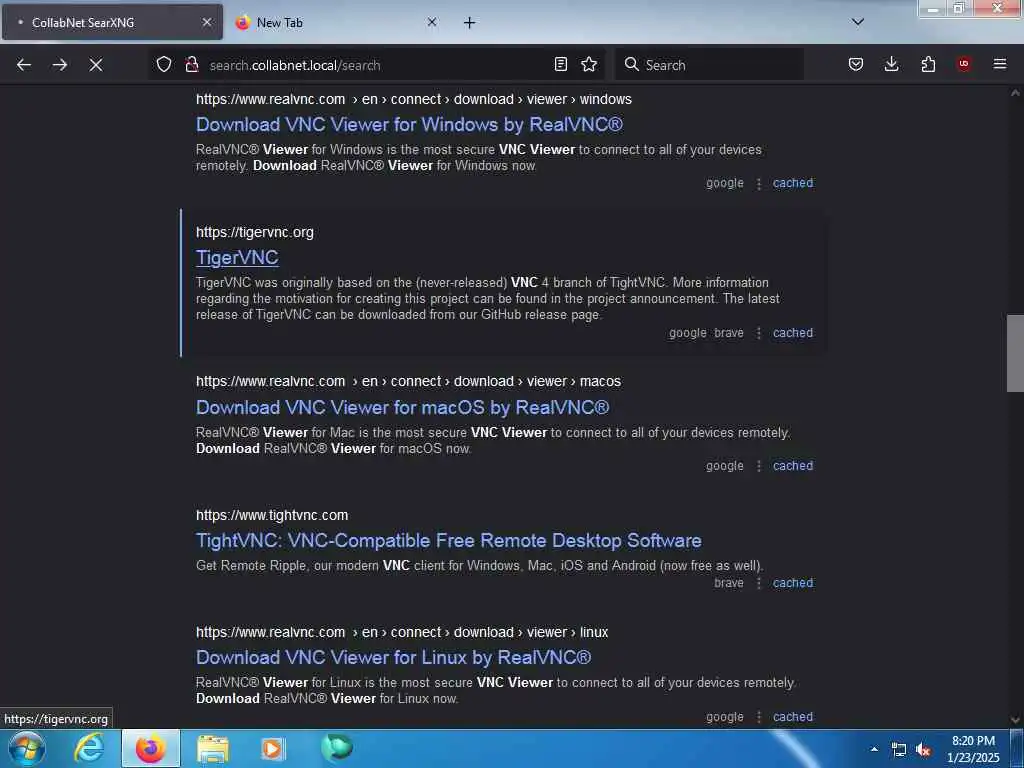The width and height of the screenshot is (1024, 768).
Task: Click the magnifier in the search box
Action: click(632, 64)
